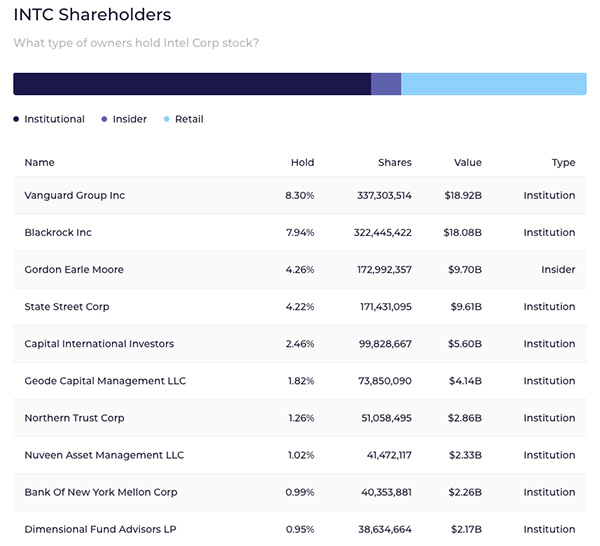Click shares value 38,634,664
This screenshot has height=546, width=600.
[x=385, y=530]
